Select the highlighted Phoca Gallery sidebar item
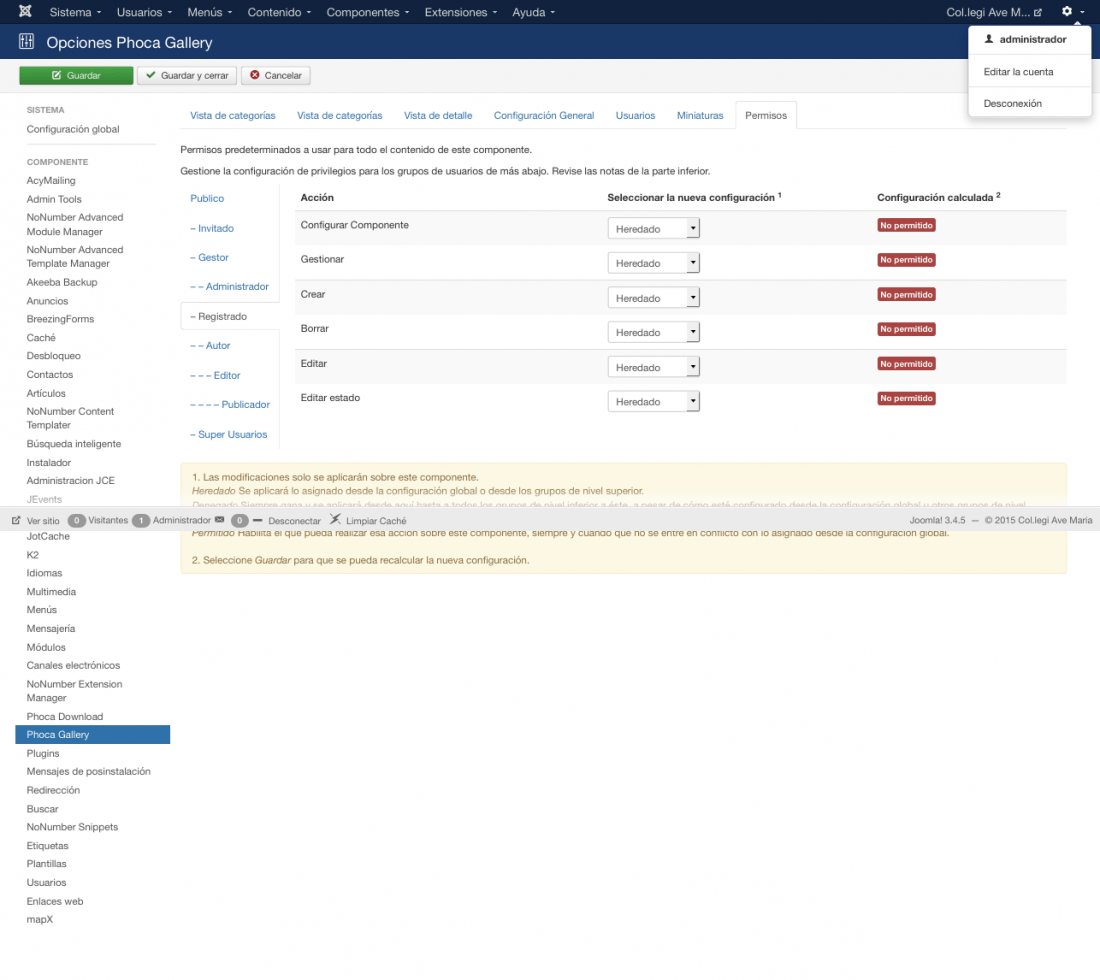This screenshot has height=980, width=1100. point(93,734)
